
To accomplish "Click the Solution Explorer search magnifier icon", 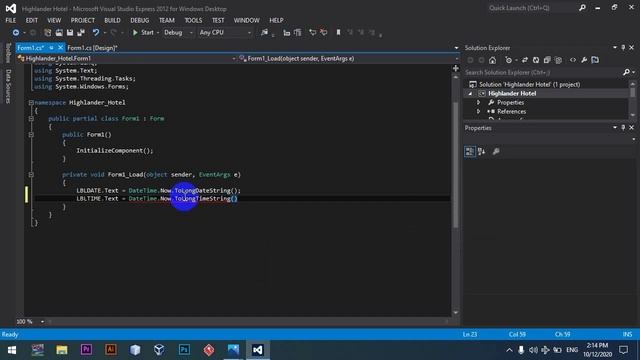I will [x=627, y=72].
